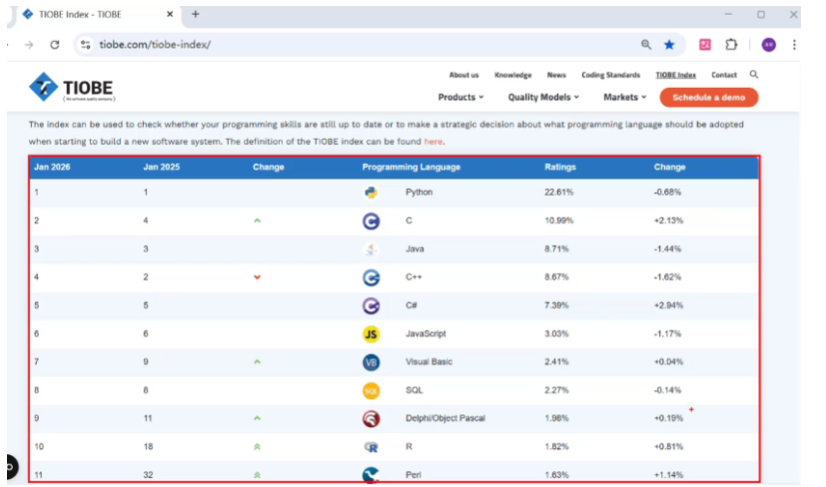Open the Coding Standards menu item

click(611, 75)
